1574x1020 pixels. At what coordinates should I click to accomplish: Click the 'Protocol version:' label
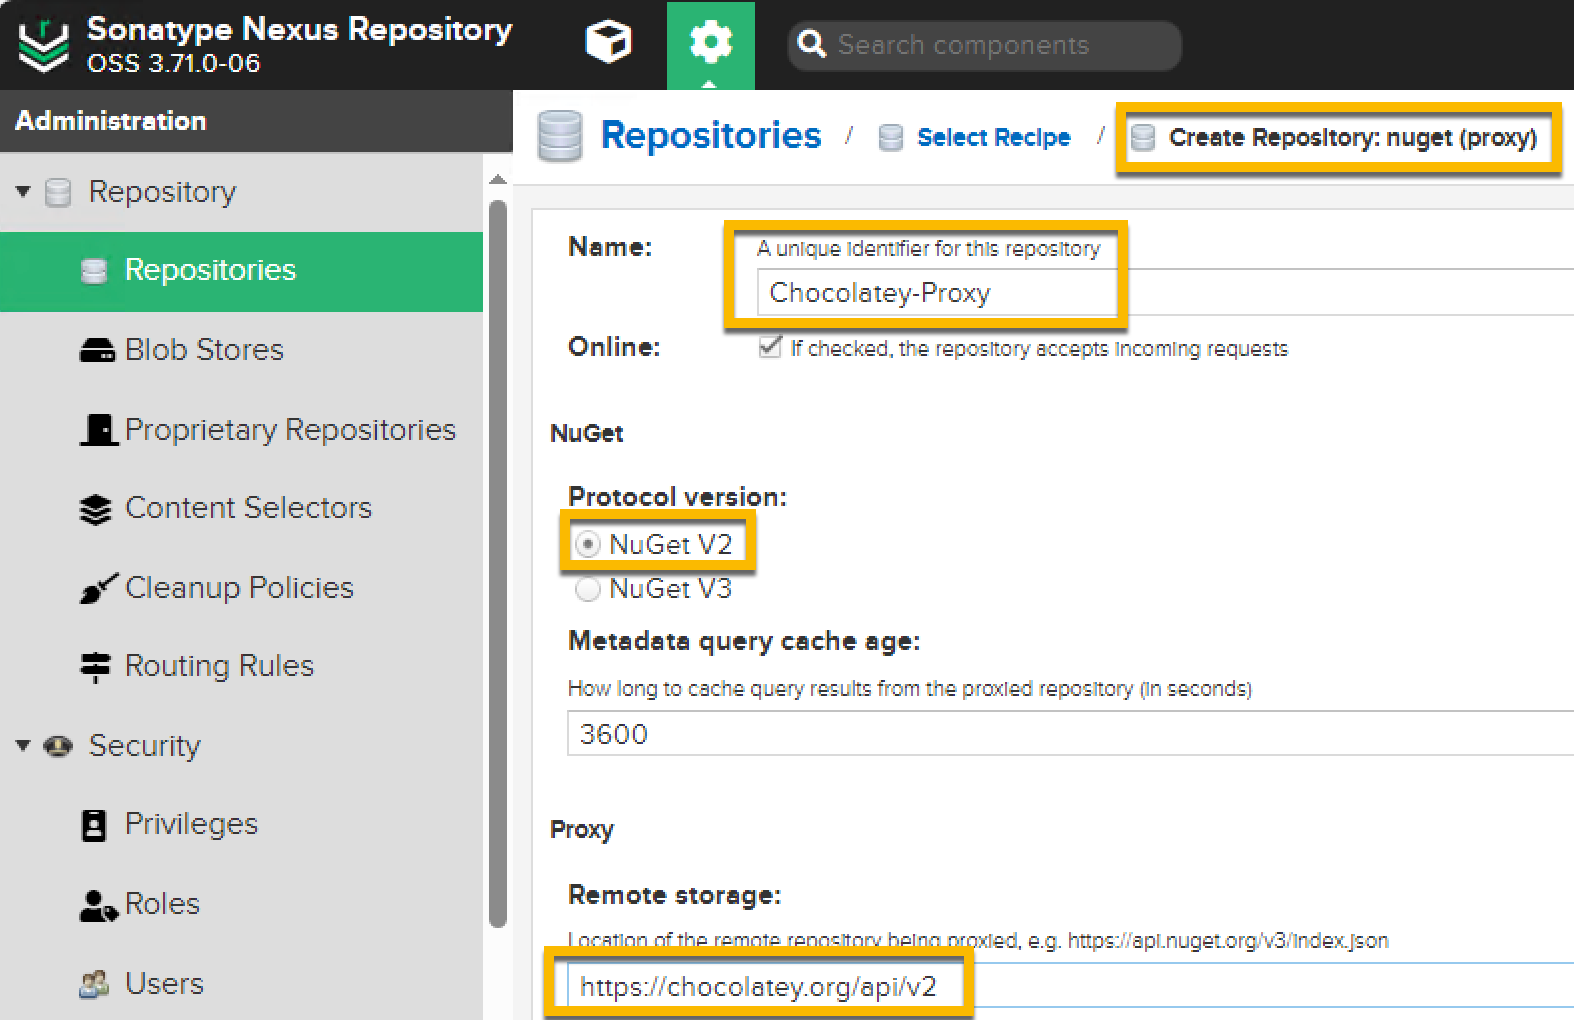(x=677, y=497)
